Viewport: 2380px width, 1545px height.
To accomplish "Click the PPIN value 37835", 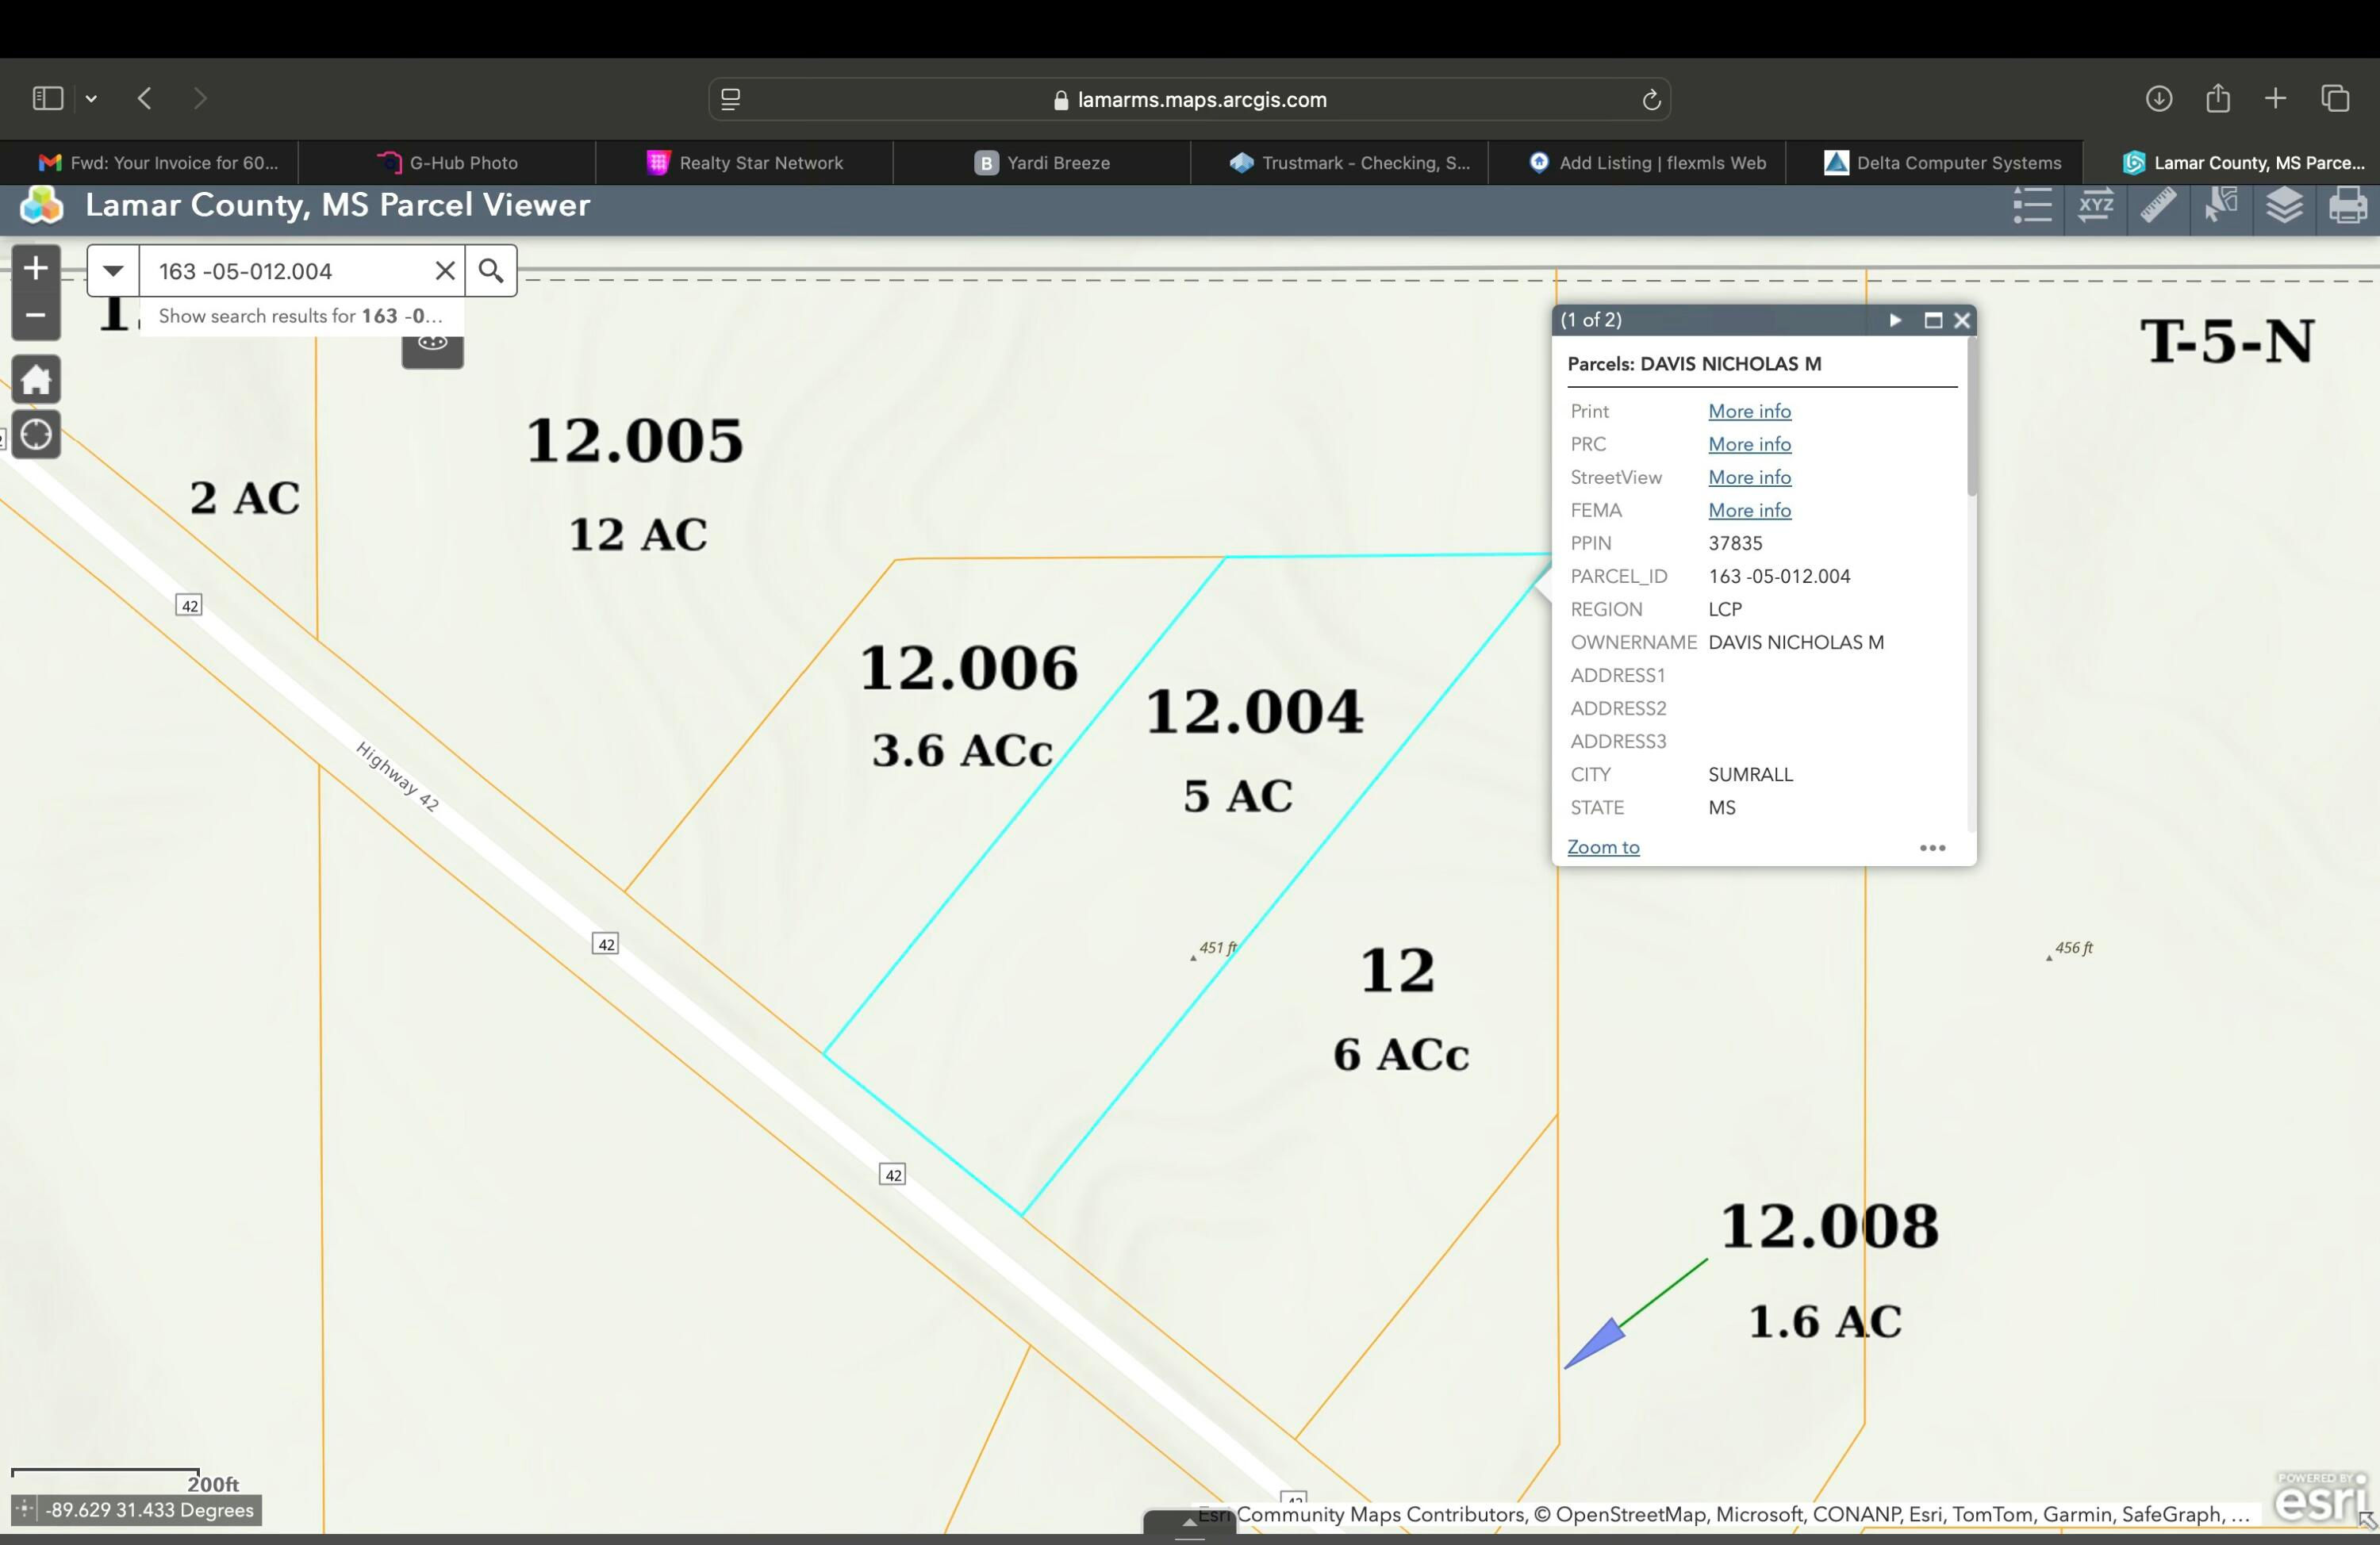I will coord(1735,543).
